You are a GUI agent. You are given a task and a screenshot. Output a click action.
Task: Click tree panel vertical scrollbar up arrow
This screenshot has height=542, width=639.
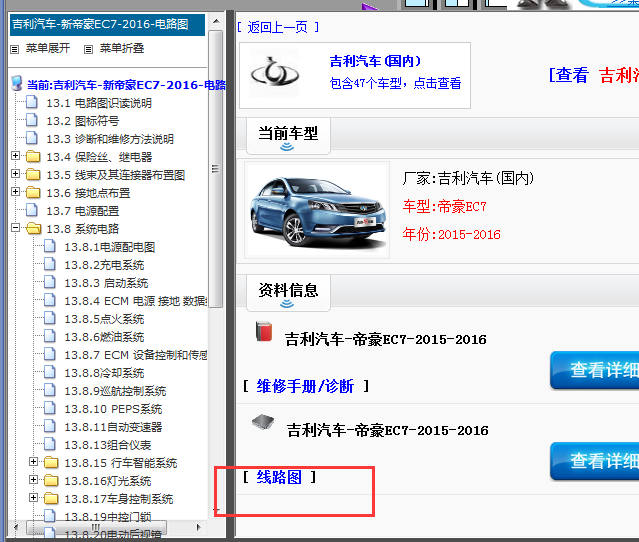[x=216, y=21]
